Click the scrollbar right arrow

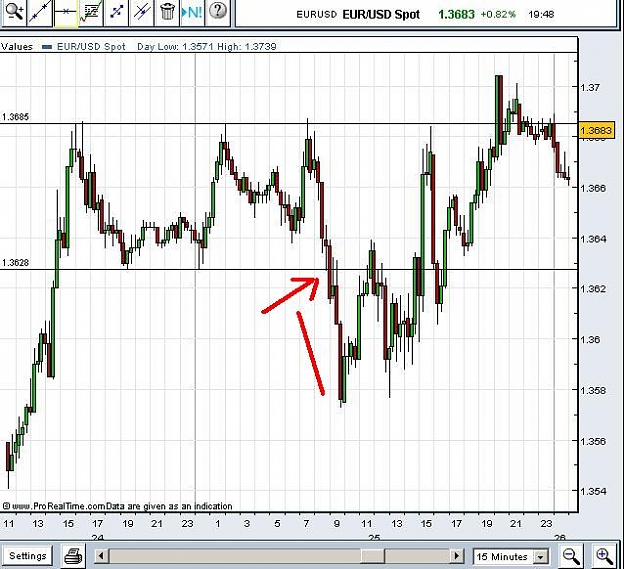[x=457, y=555]
